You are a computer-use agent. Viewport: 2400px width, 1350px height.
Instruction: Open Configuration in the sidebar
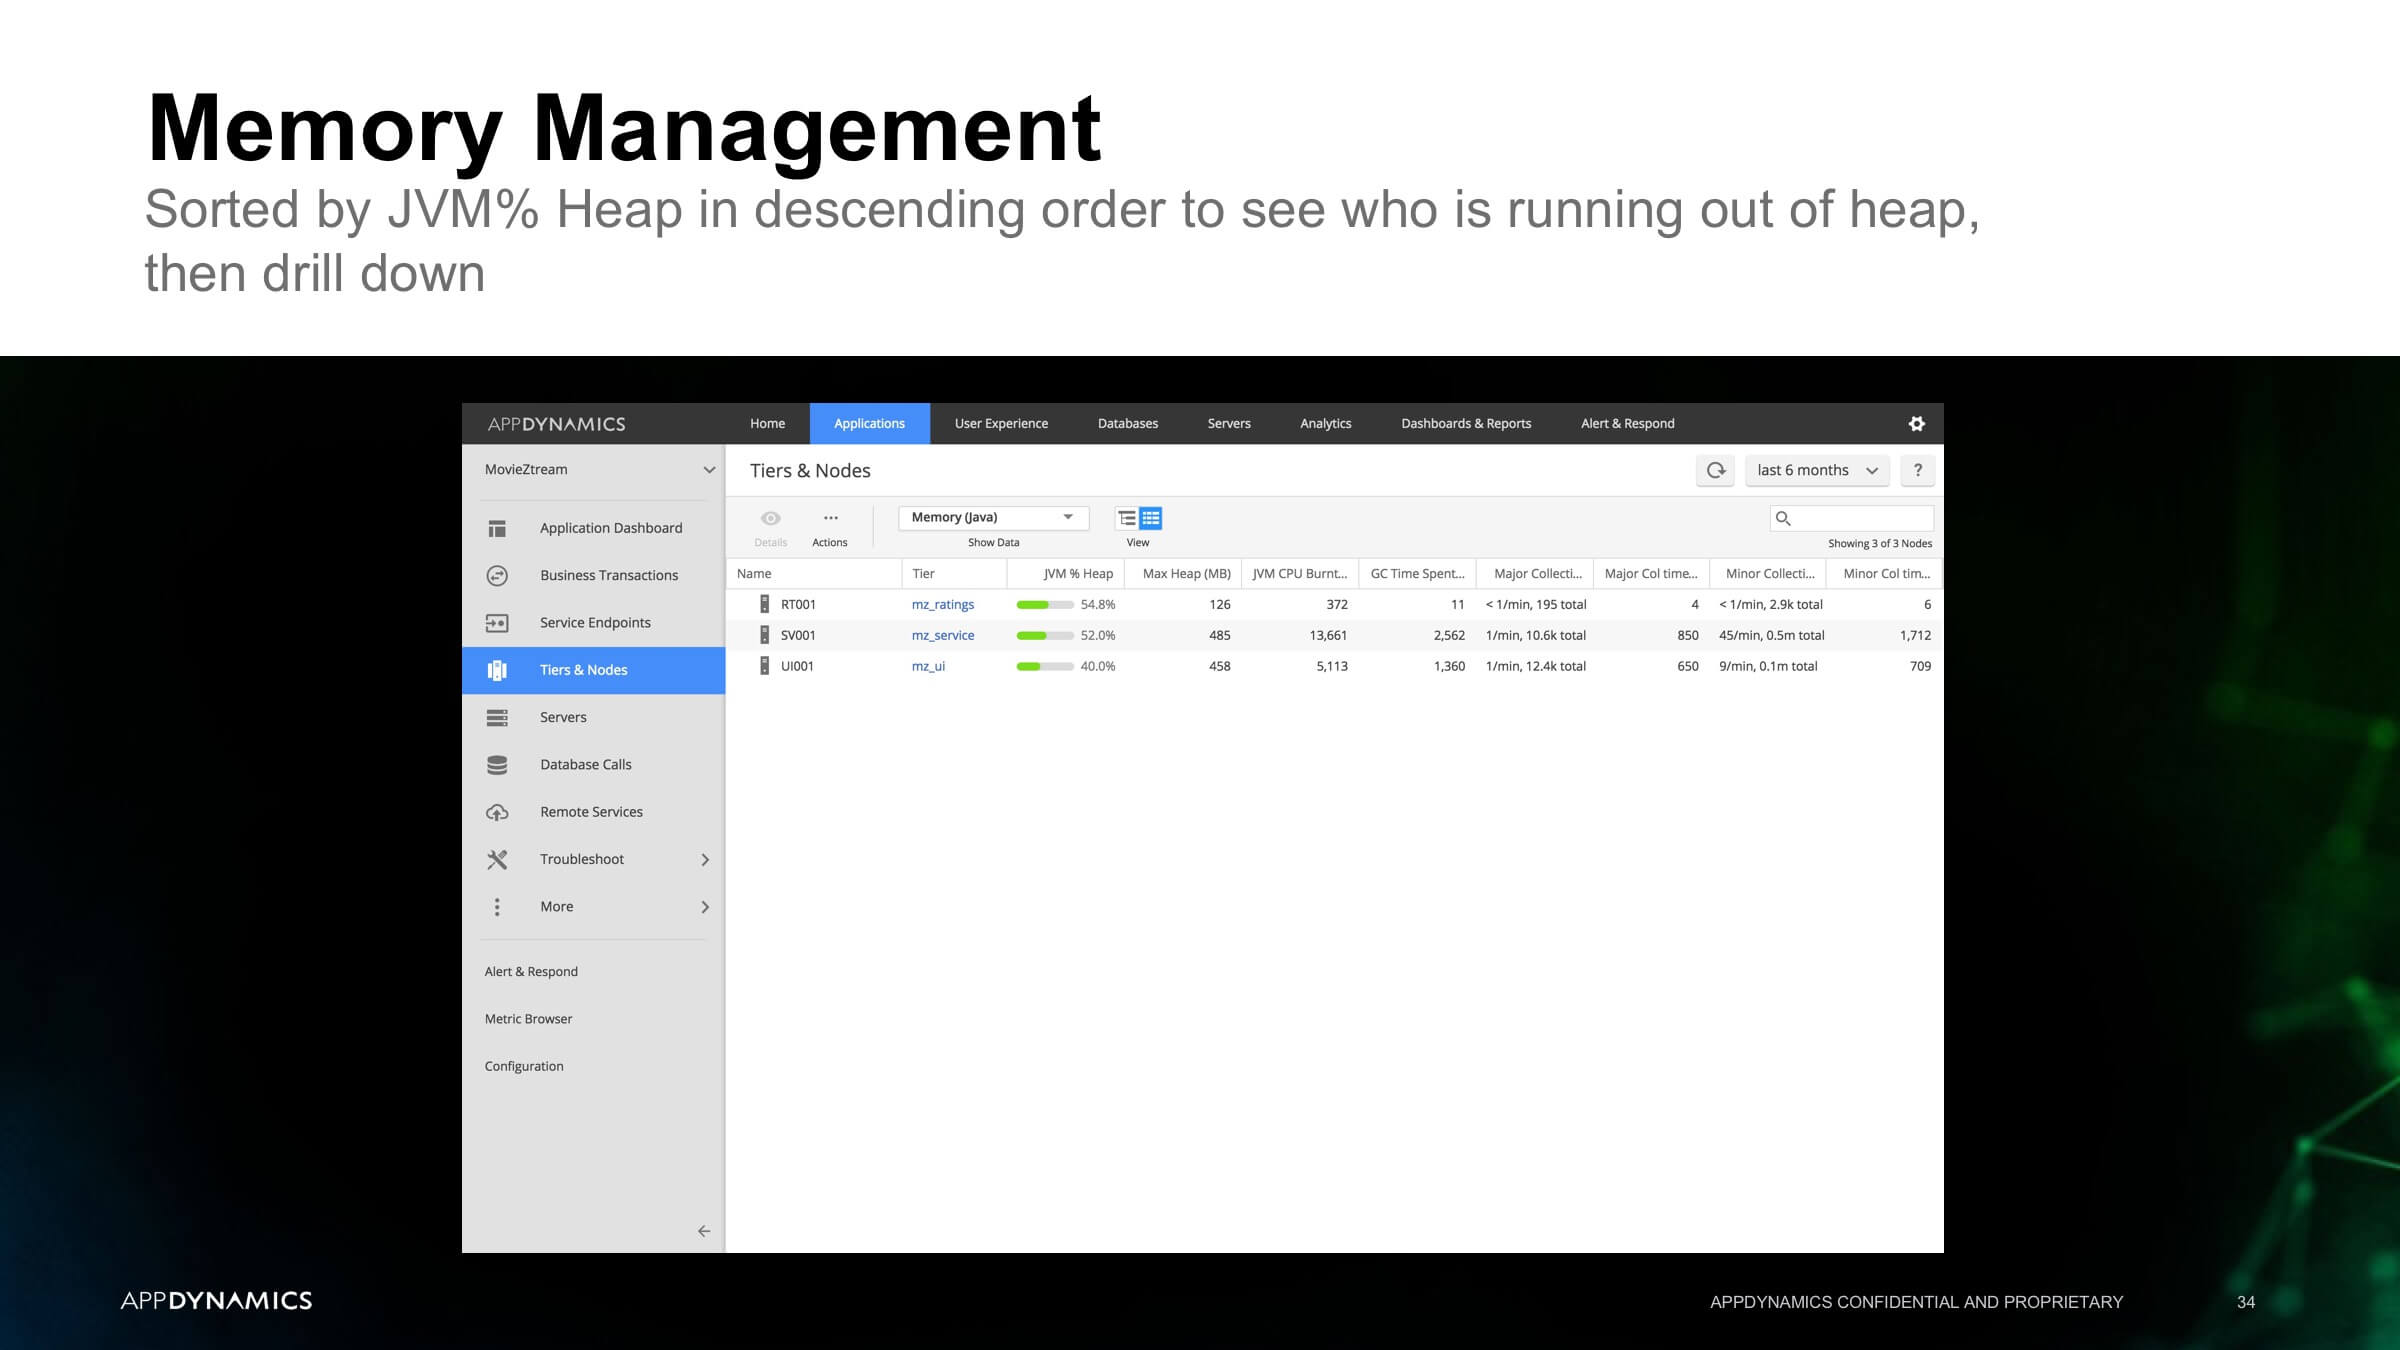click(524, 1066)
